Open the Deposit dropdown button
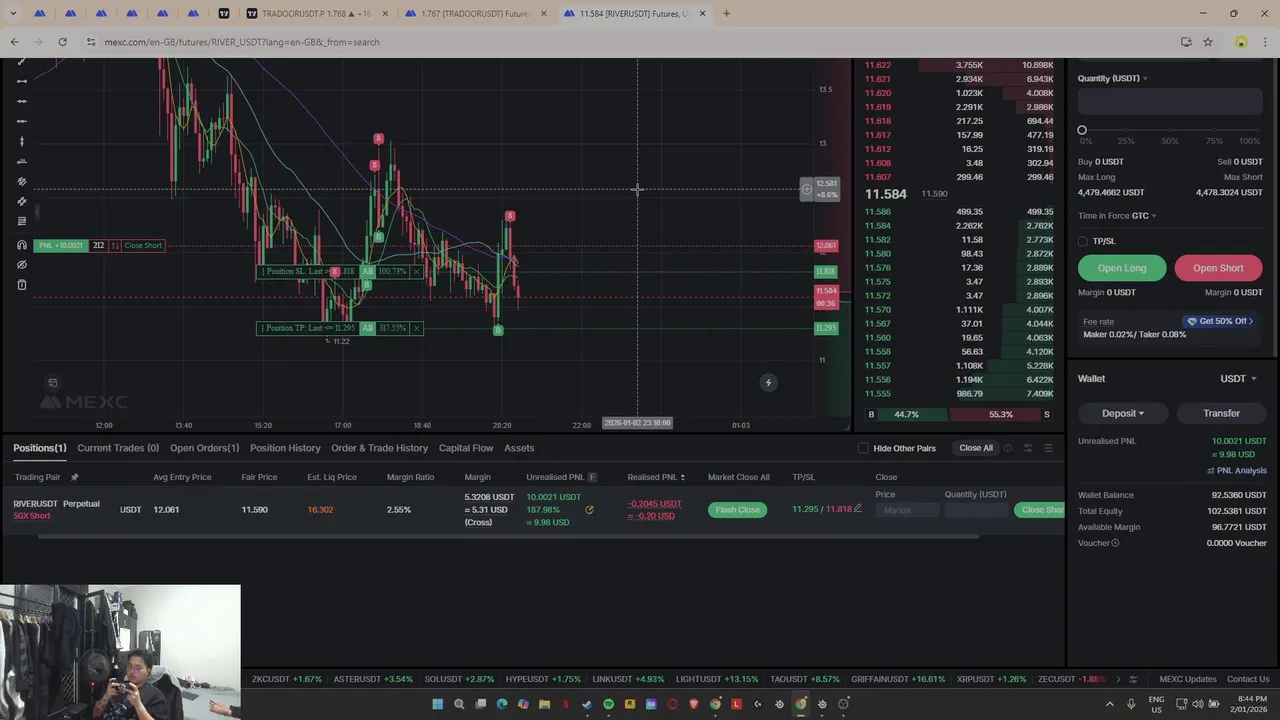 [x=1122, y=413]
